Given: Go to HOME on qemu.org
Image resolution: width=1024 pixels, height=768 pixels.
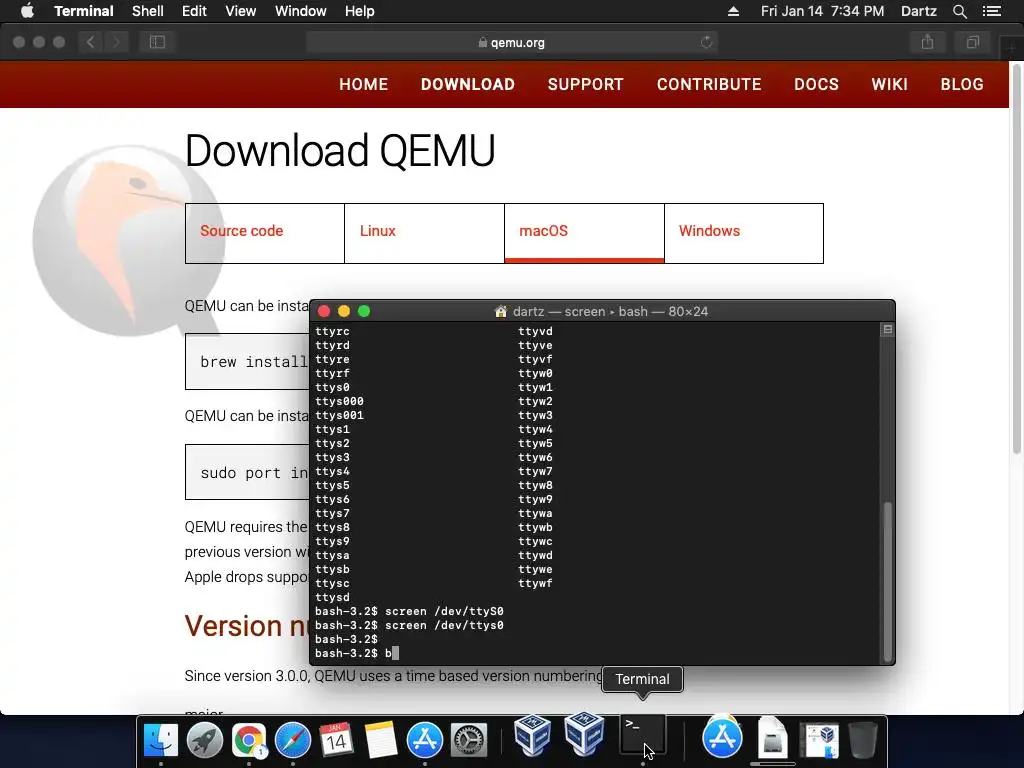Looking at the screenshot, I should 364,84.
